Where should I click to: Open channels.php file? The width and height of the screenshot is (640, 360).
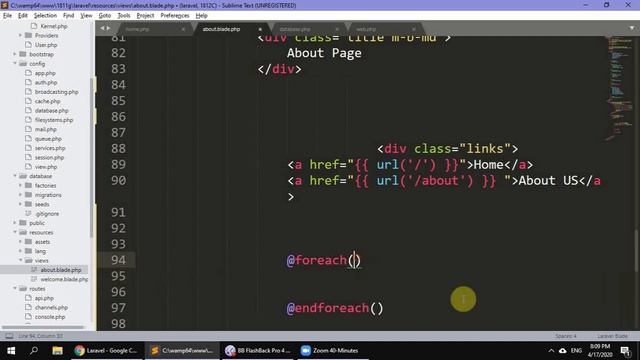pos(51,307)
